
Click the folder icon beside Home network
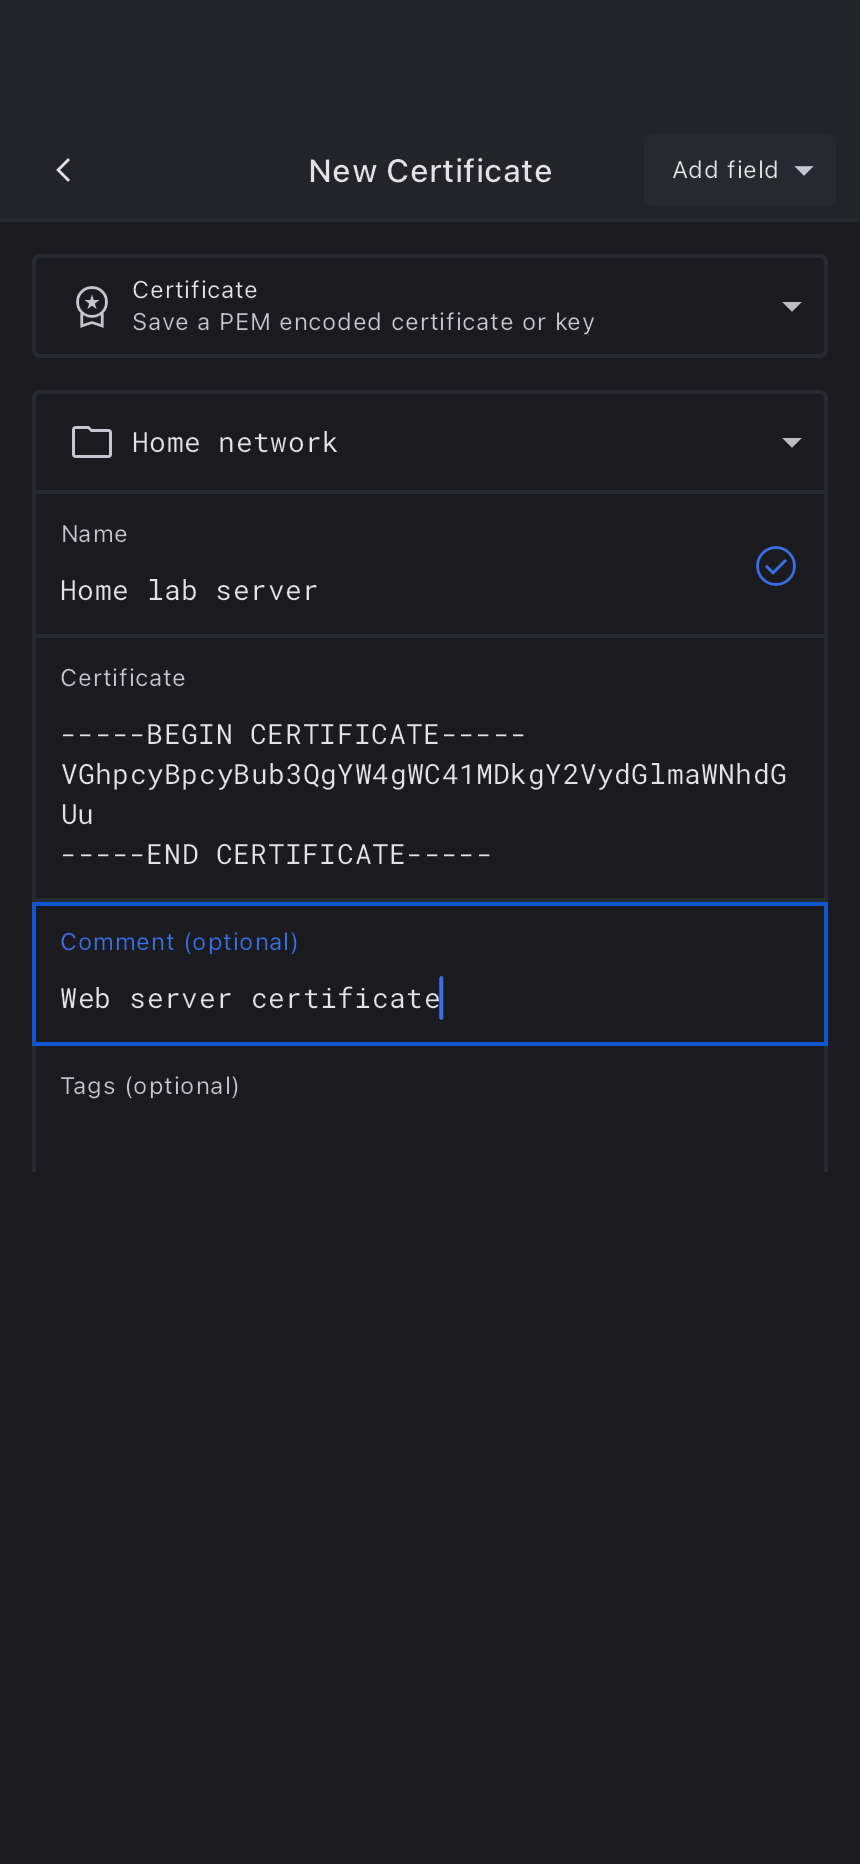[x=92, y=442]
